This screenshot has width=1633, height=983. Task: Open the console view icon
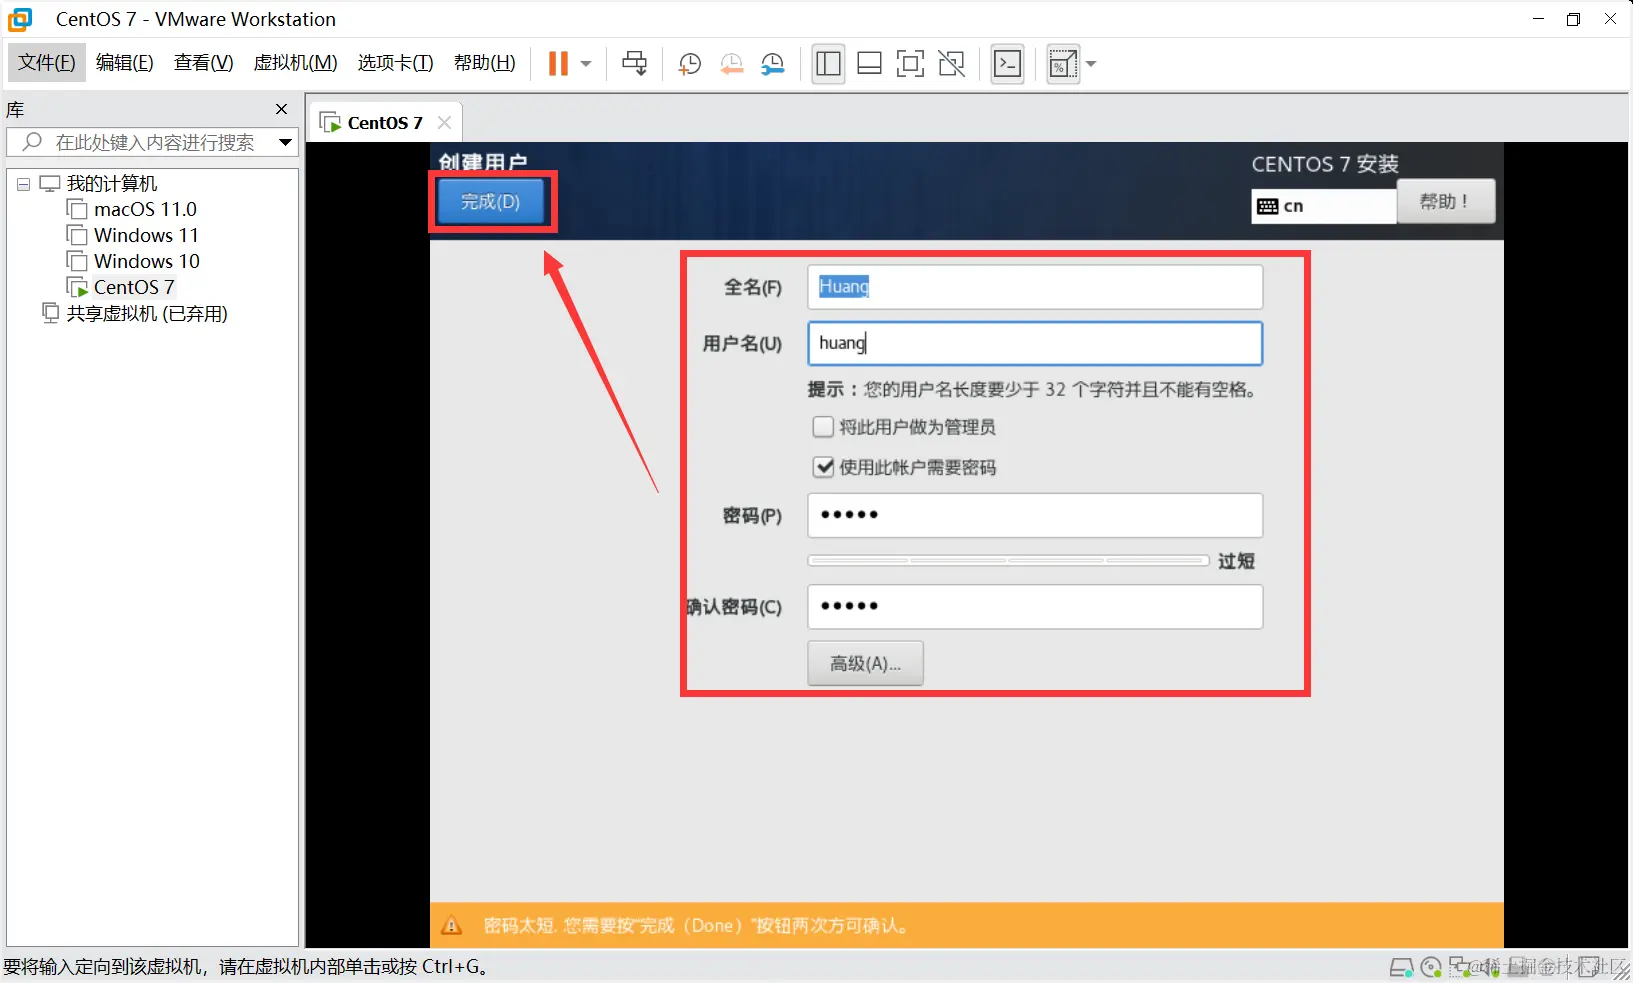tap(1007, 64)
